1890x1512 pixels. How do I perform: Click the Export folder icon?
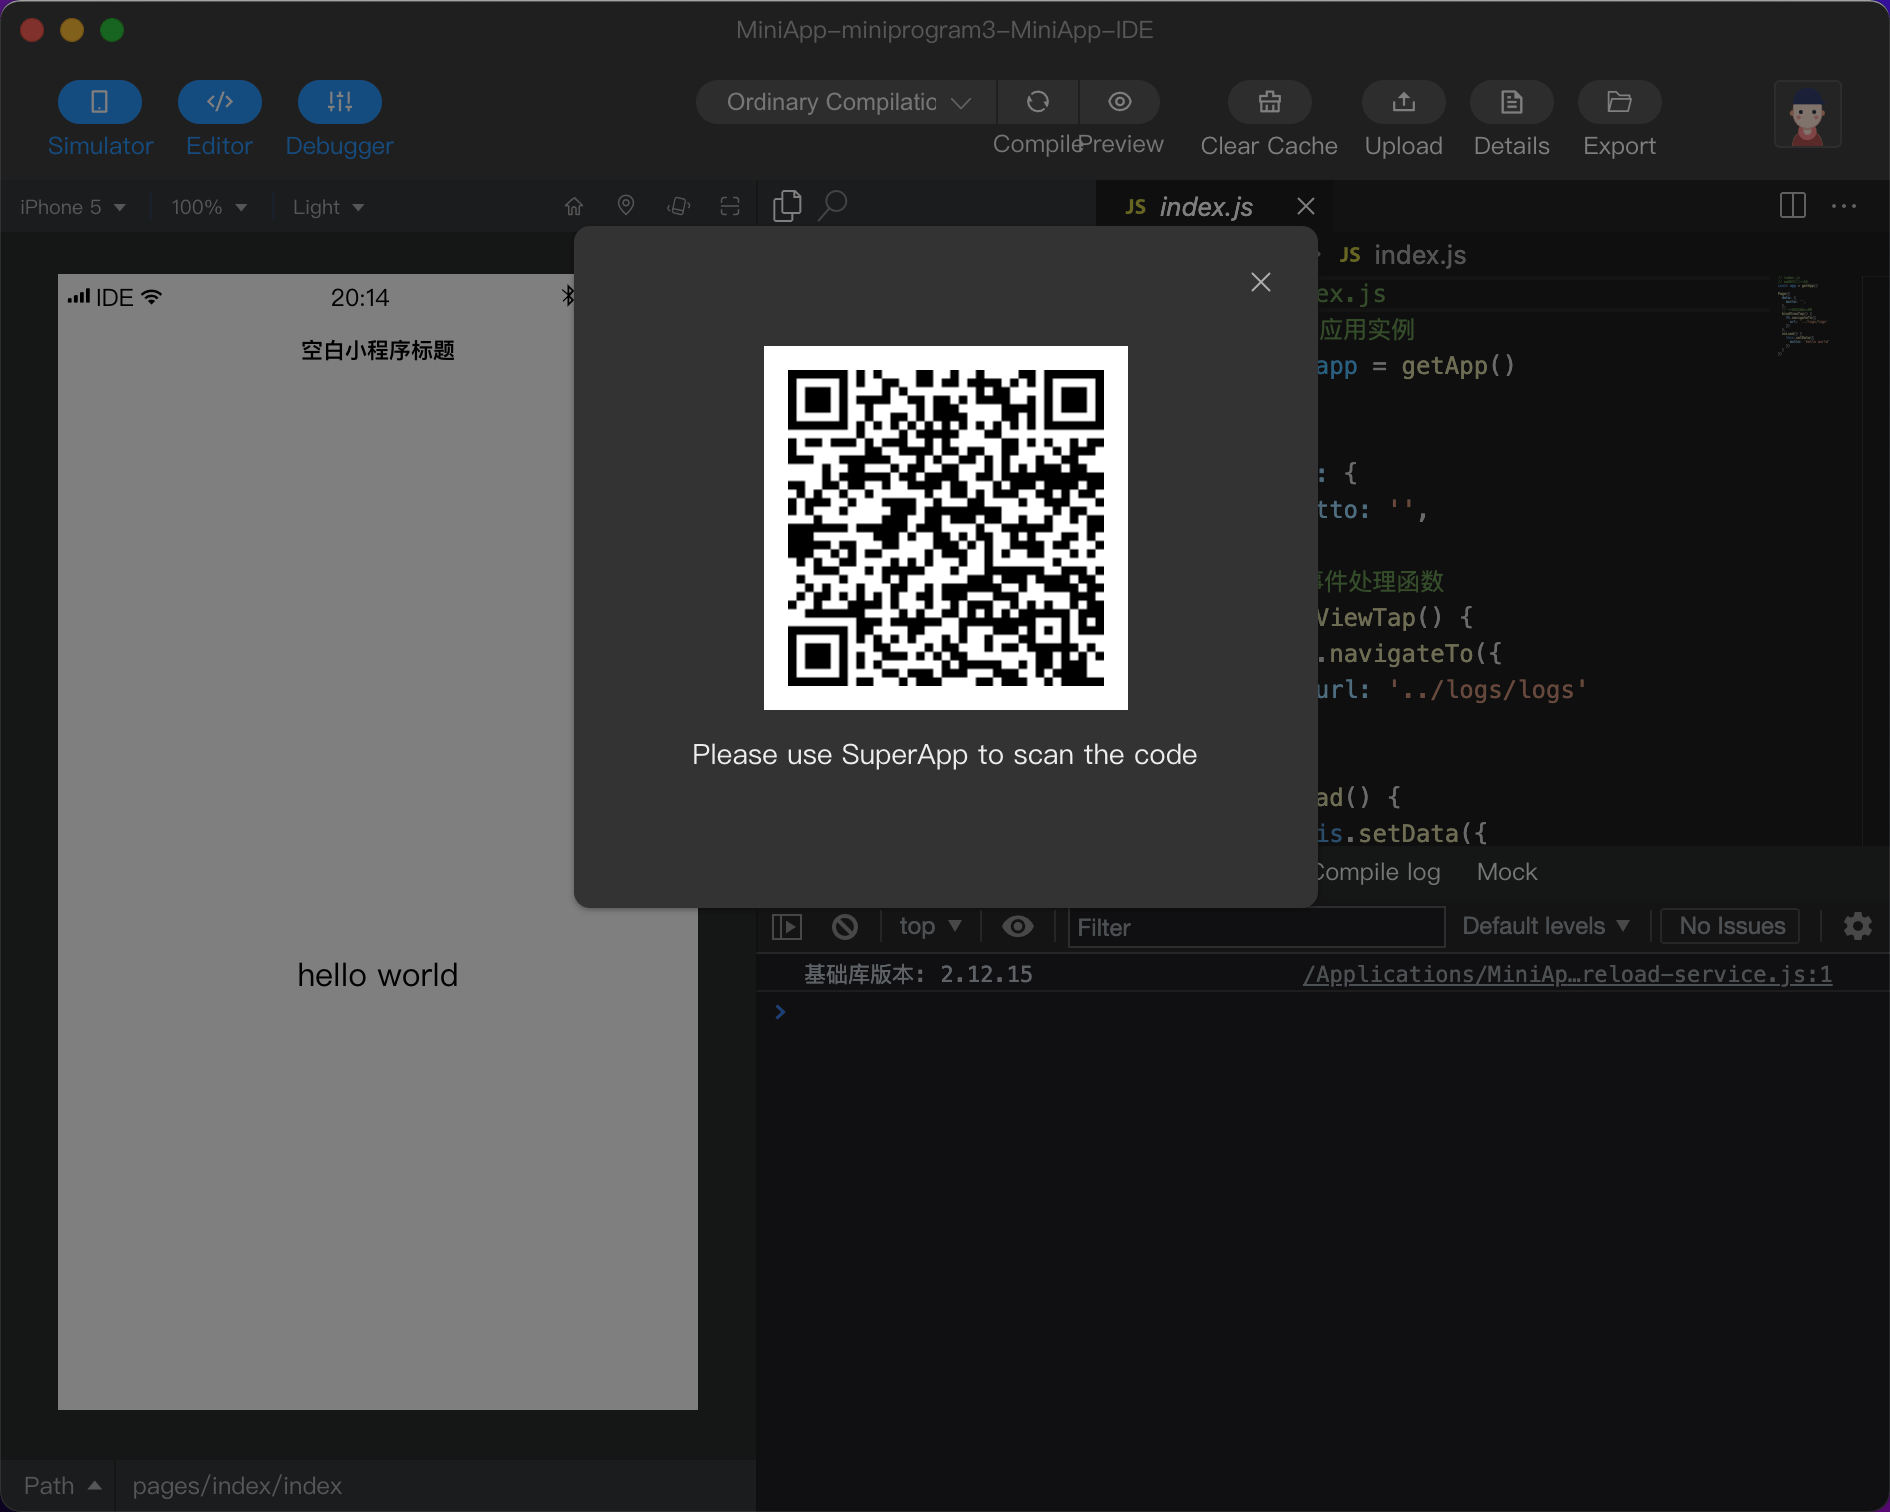pyautogui.click(x=1620, y=102)
